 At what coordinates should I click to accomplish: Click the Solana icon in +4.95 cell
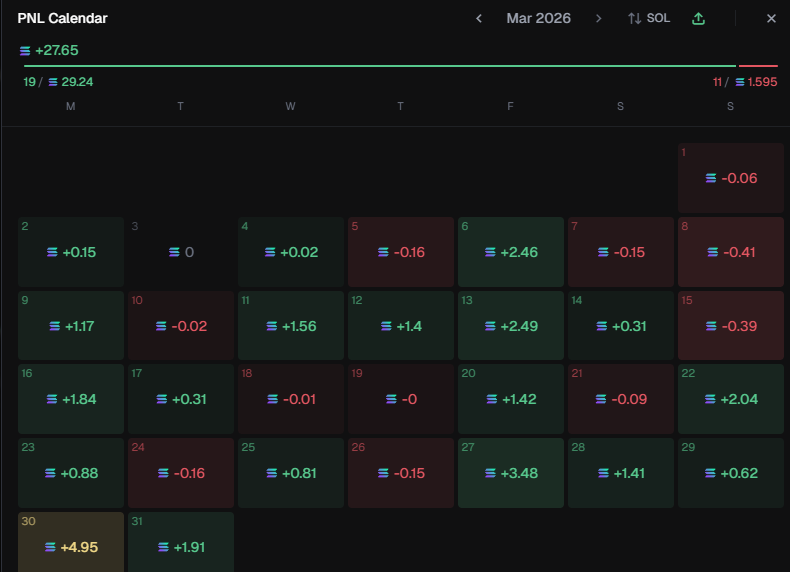point(50,547)
